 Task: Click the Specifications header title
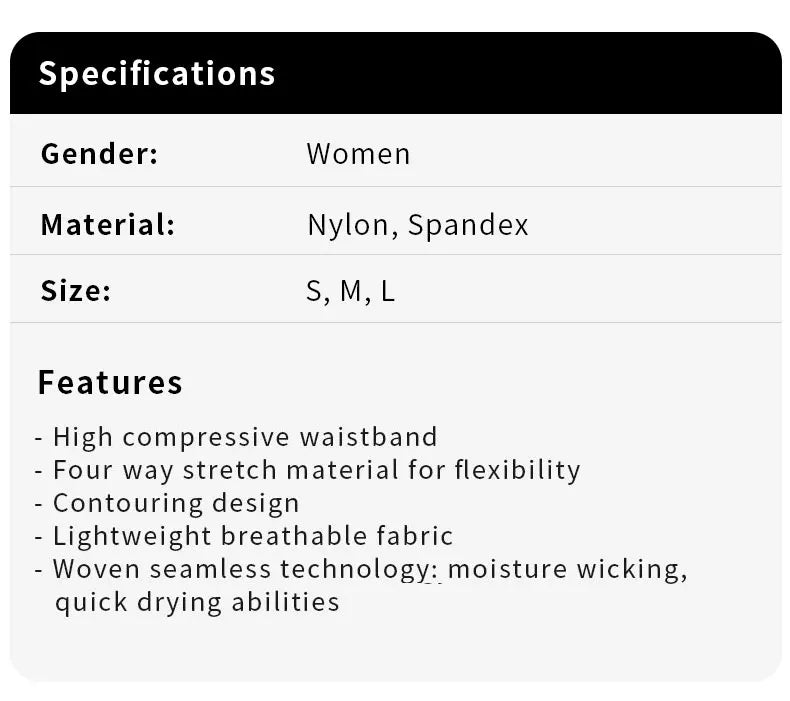click(x=156, y=74)
